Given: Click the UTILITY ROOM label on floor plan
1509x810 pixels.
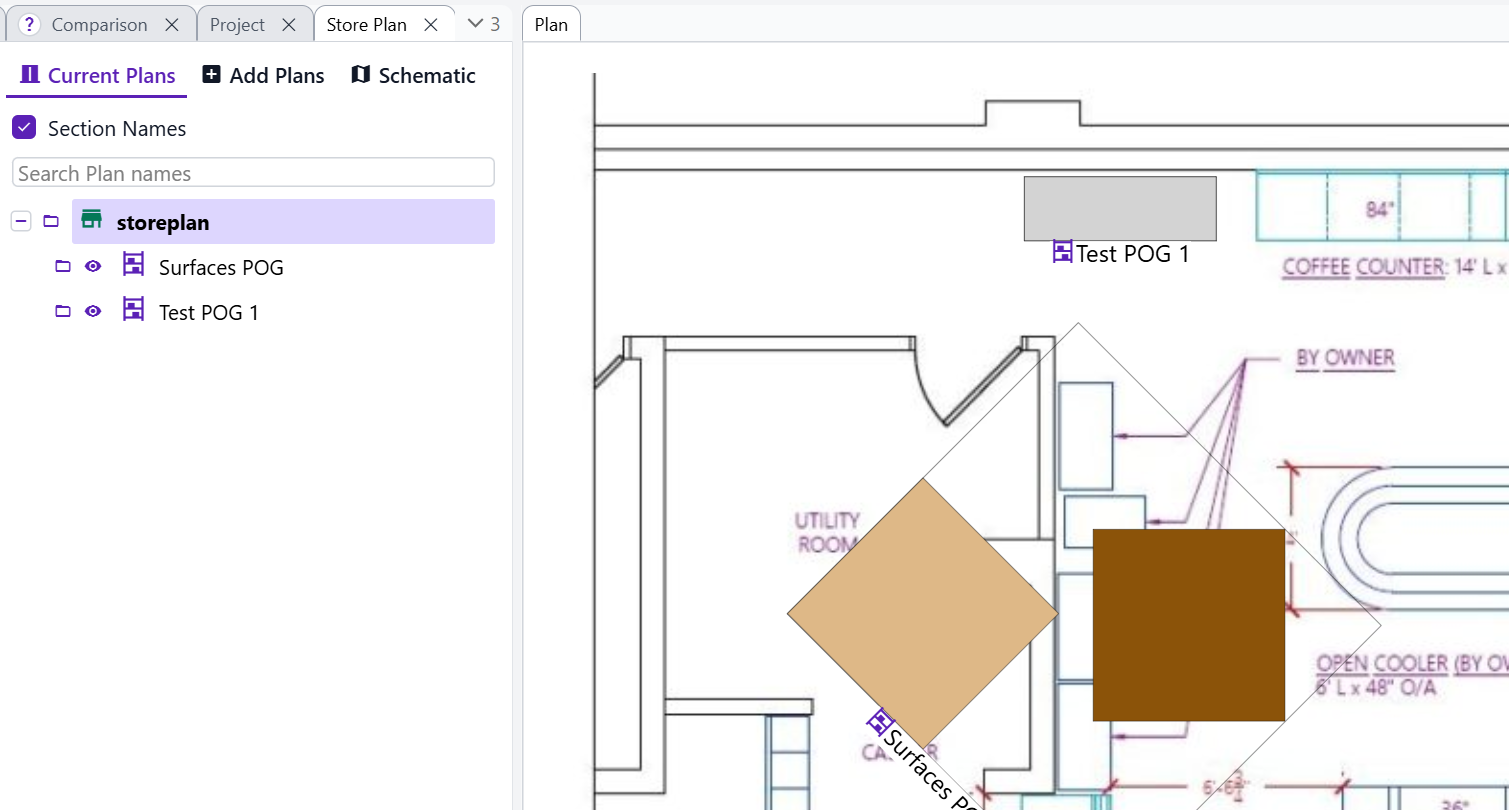Looking at the screenshot, I should tap(827, 532).
